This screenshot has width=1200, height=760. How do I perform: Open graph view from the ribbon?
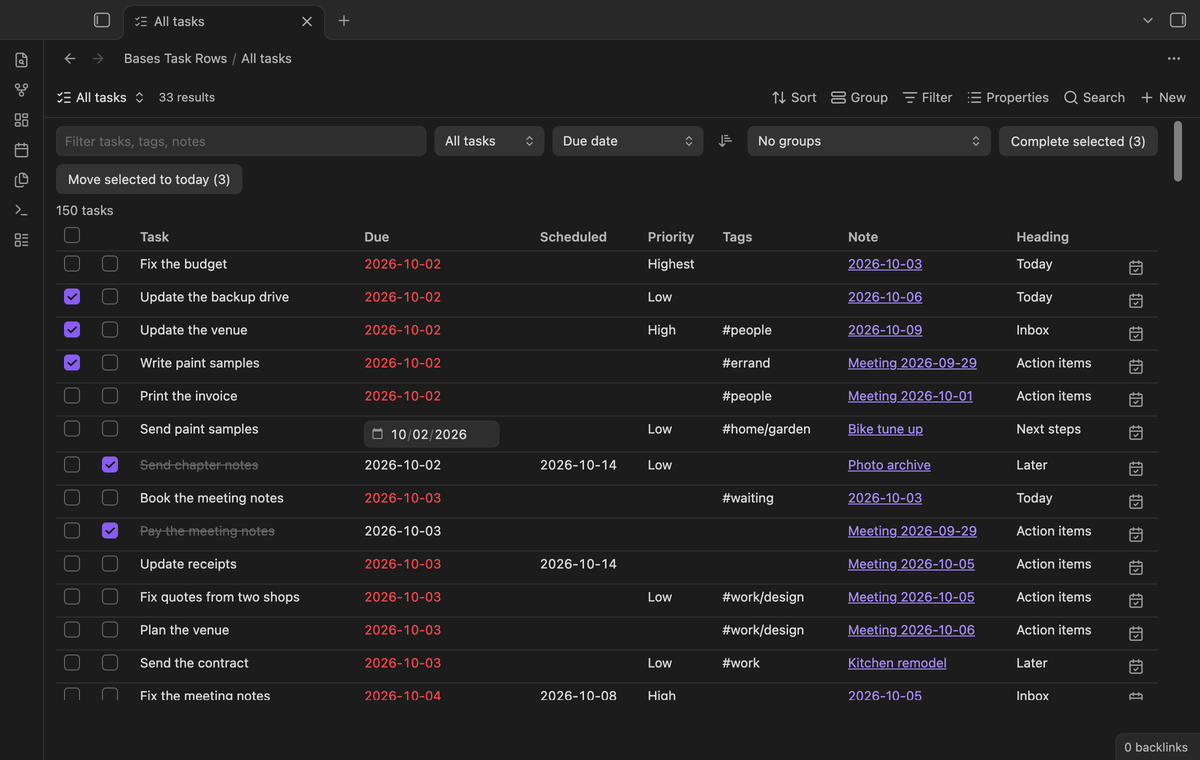[x=21, y=90]
